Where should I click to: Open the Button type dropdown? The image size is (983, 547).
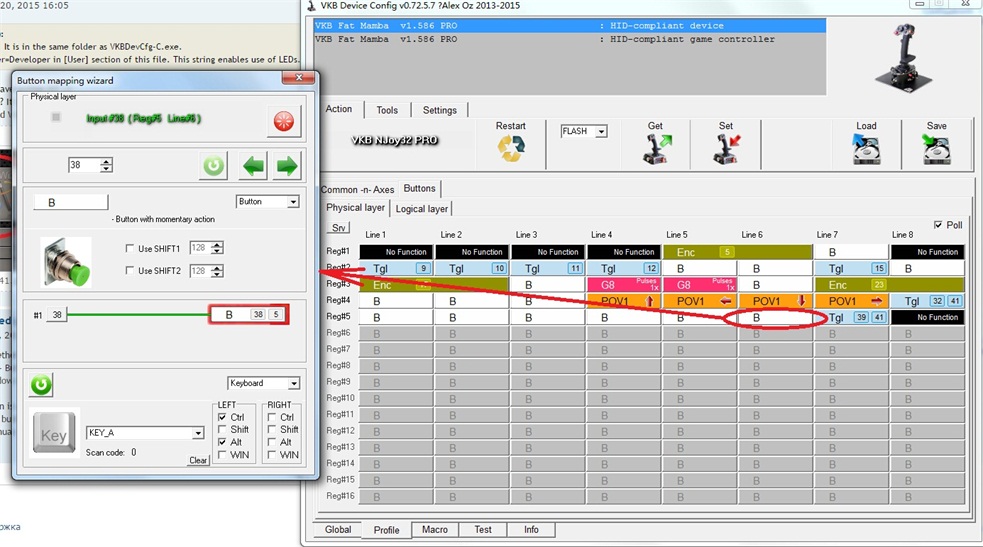coord(293,202)
